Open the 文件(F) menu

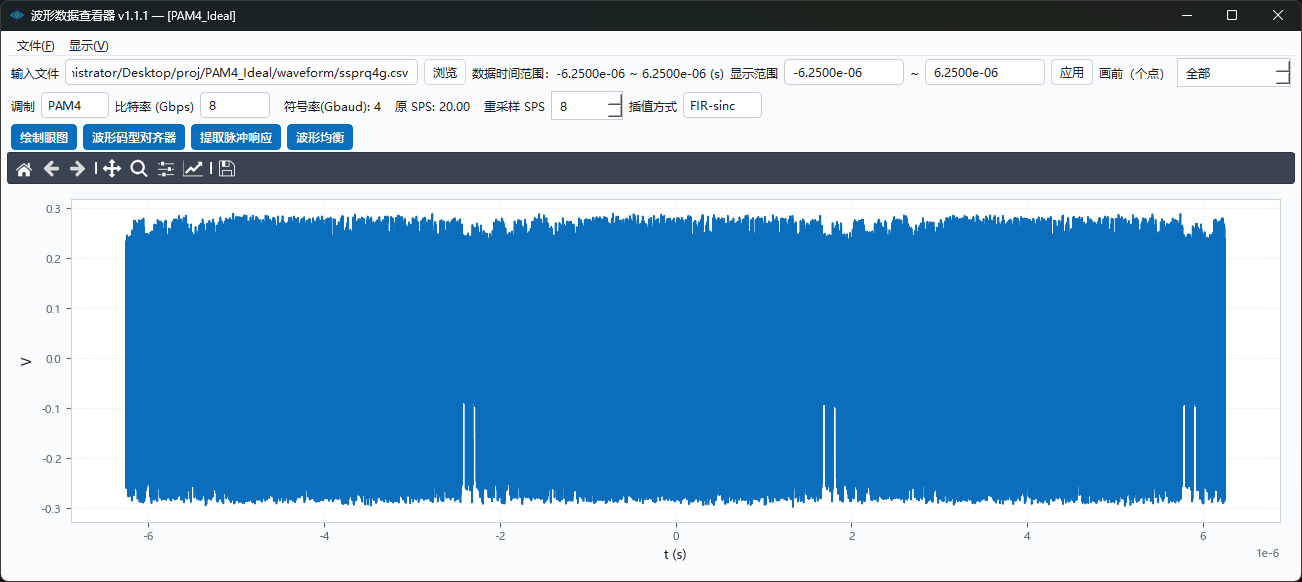[36, 46]
